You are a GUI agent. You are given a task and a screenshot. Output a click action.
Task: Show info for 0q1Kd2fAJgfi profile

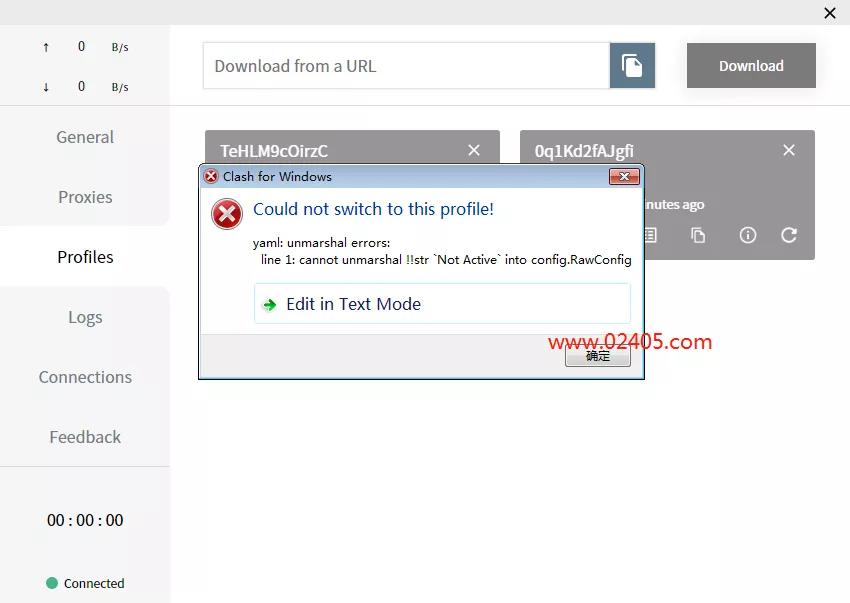pos(748,235)
